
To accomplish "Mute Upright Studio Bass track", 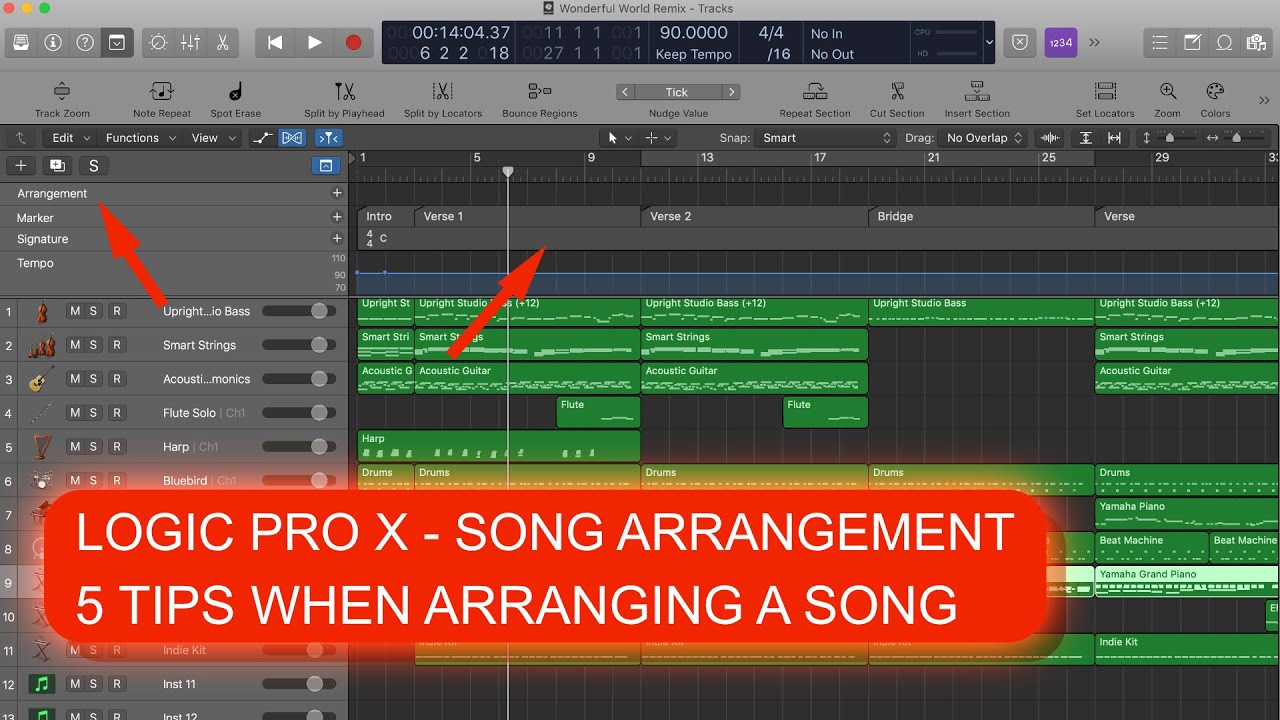I will pos(75,311).
